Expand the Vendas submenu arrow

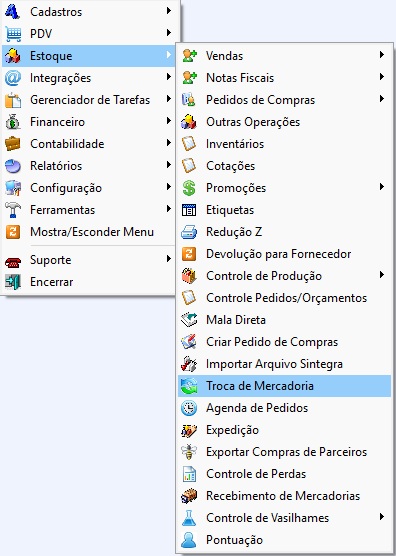[x=382, y=55]
